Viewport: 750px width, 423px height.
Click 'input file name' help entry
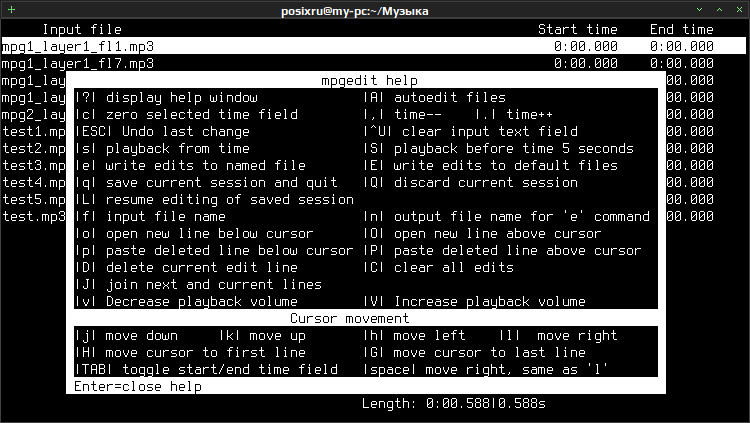tap(150, 216)
